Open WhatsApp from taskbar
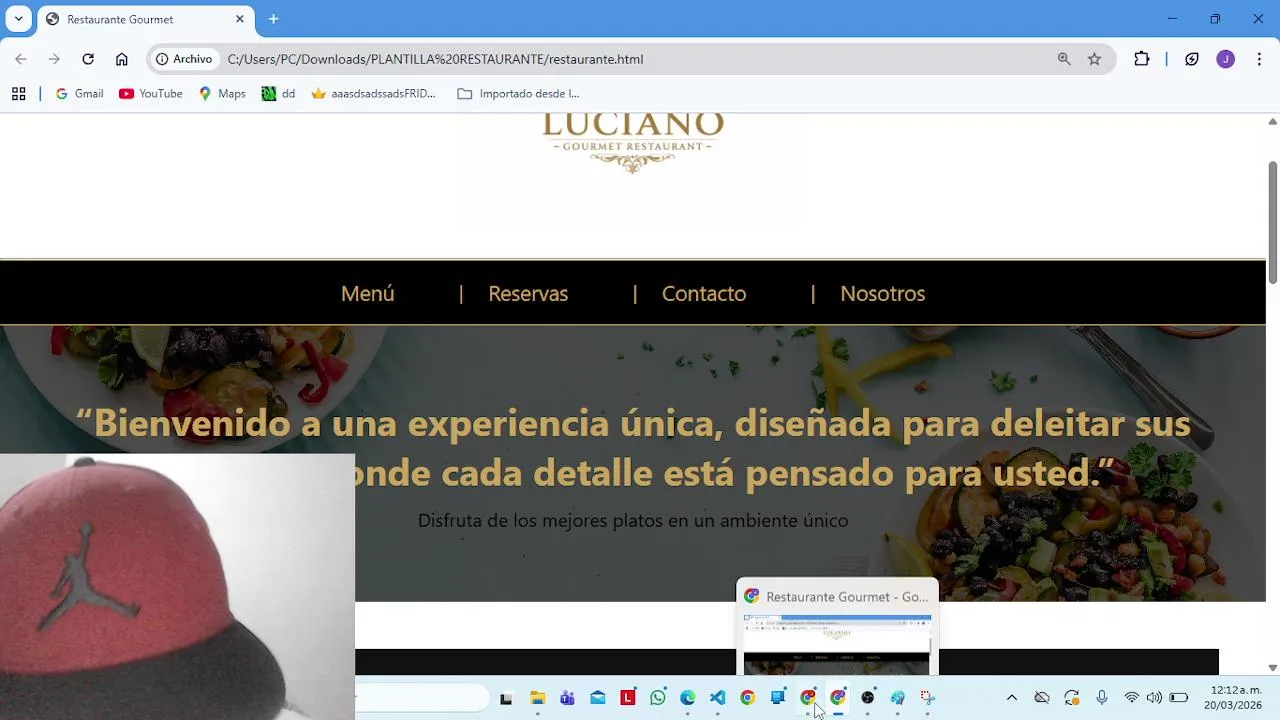 coord(658,698)
